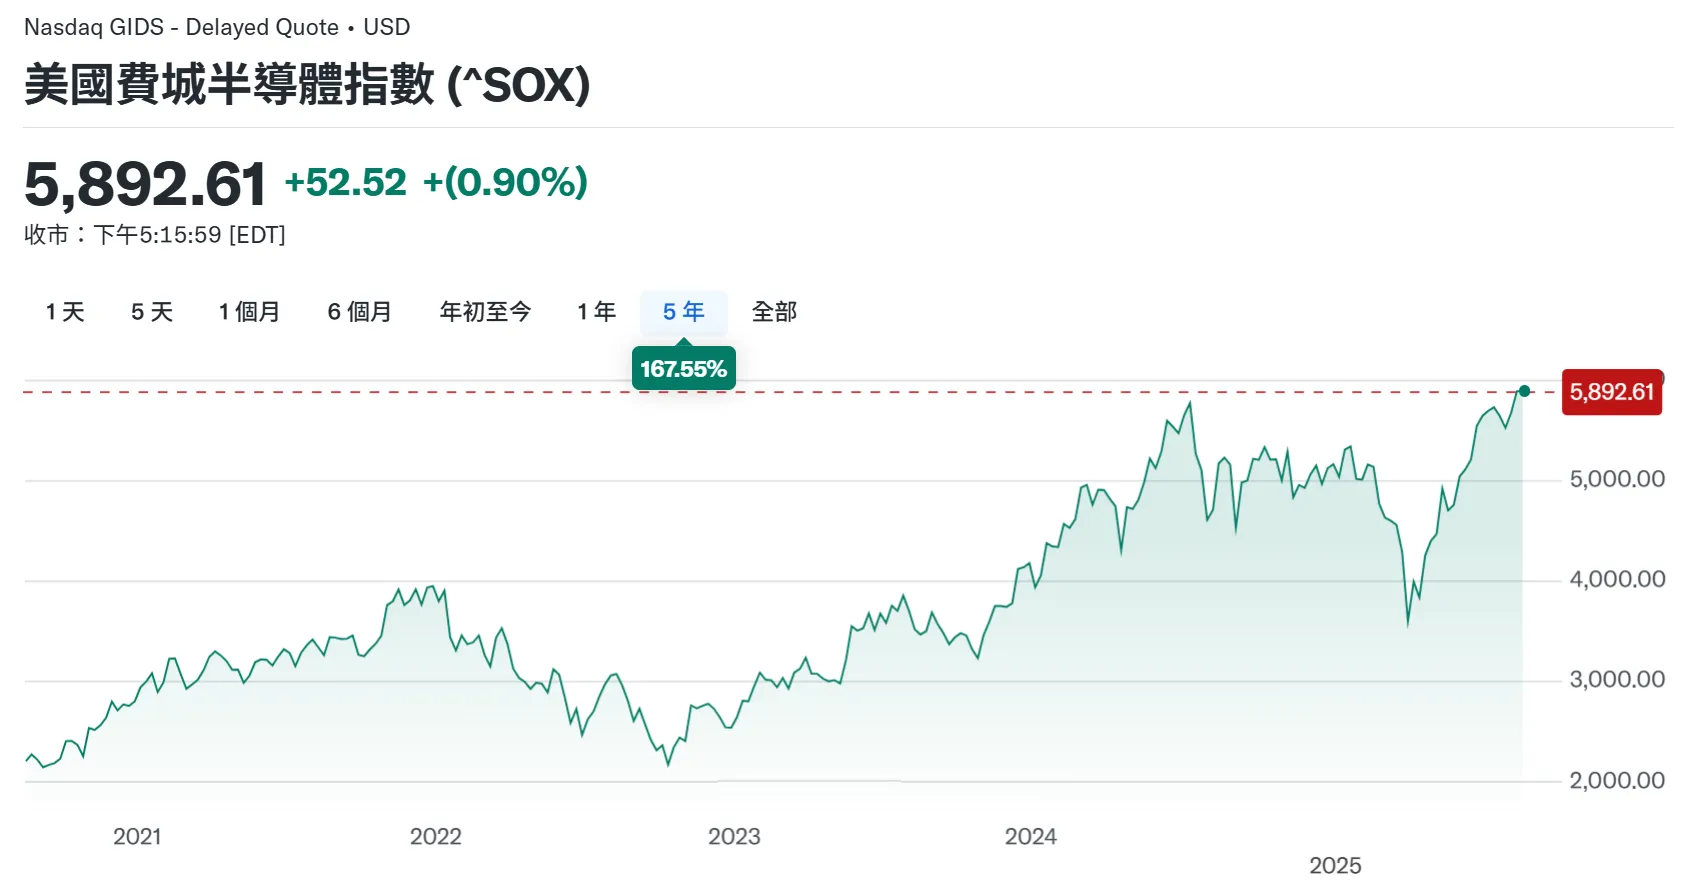Click the 2021 axis label
1694x891 pixels.
138,836
